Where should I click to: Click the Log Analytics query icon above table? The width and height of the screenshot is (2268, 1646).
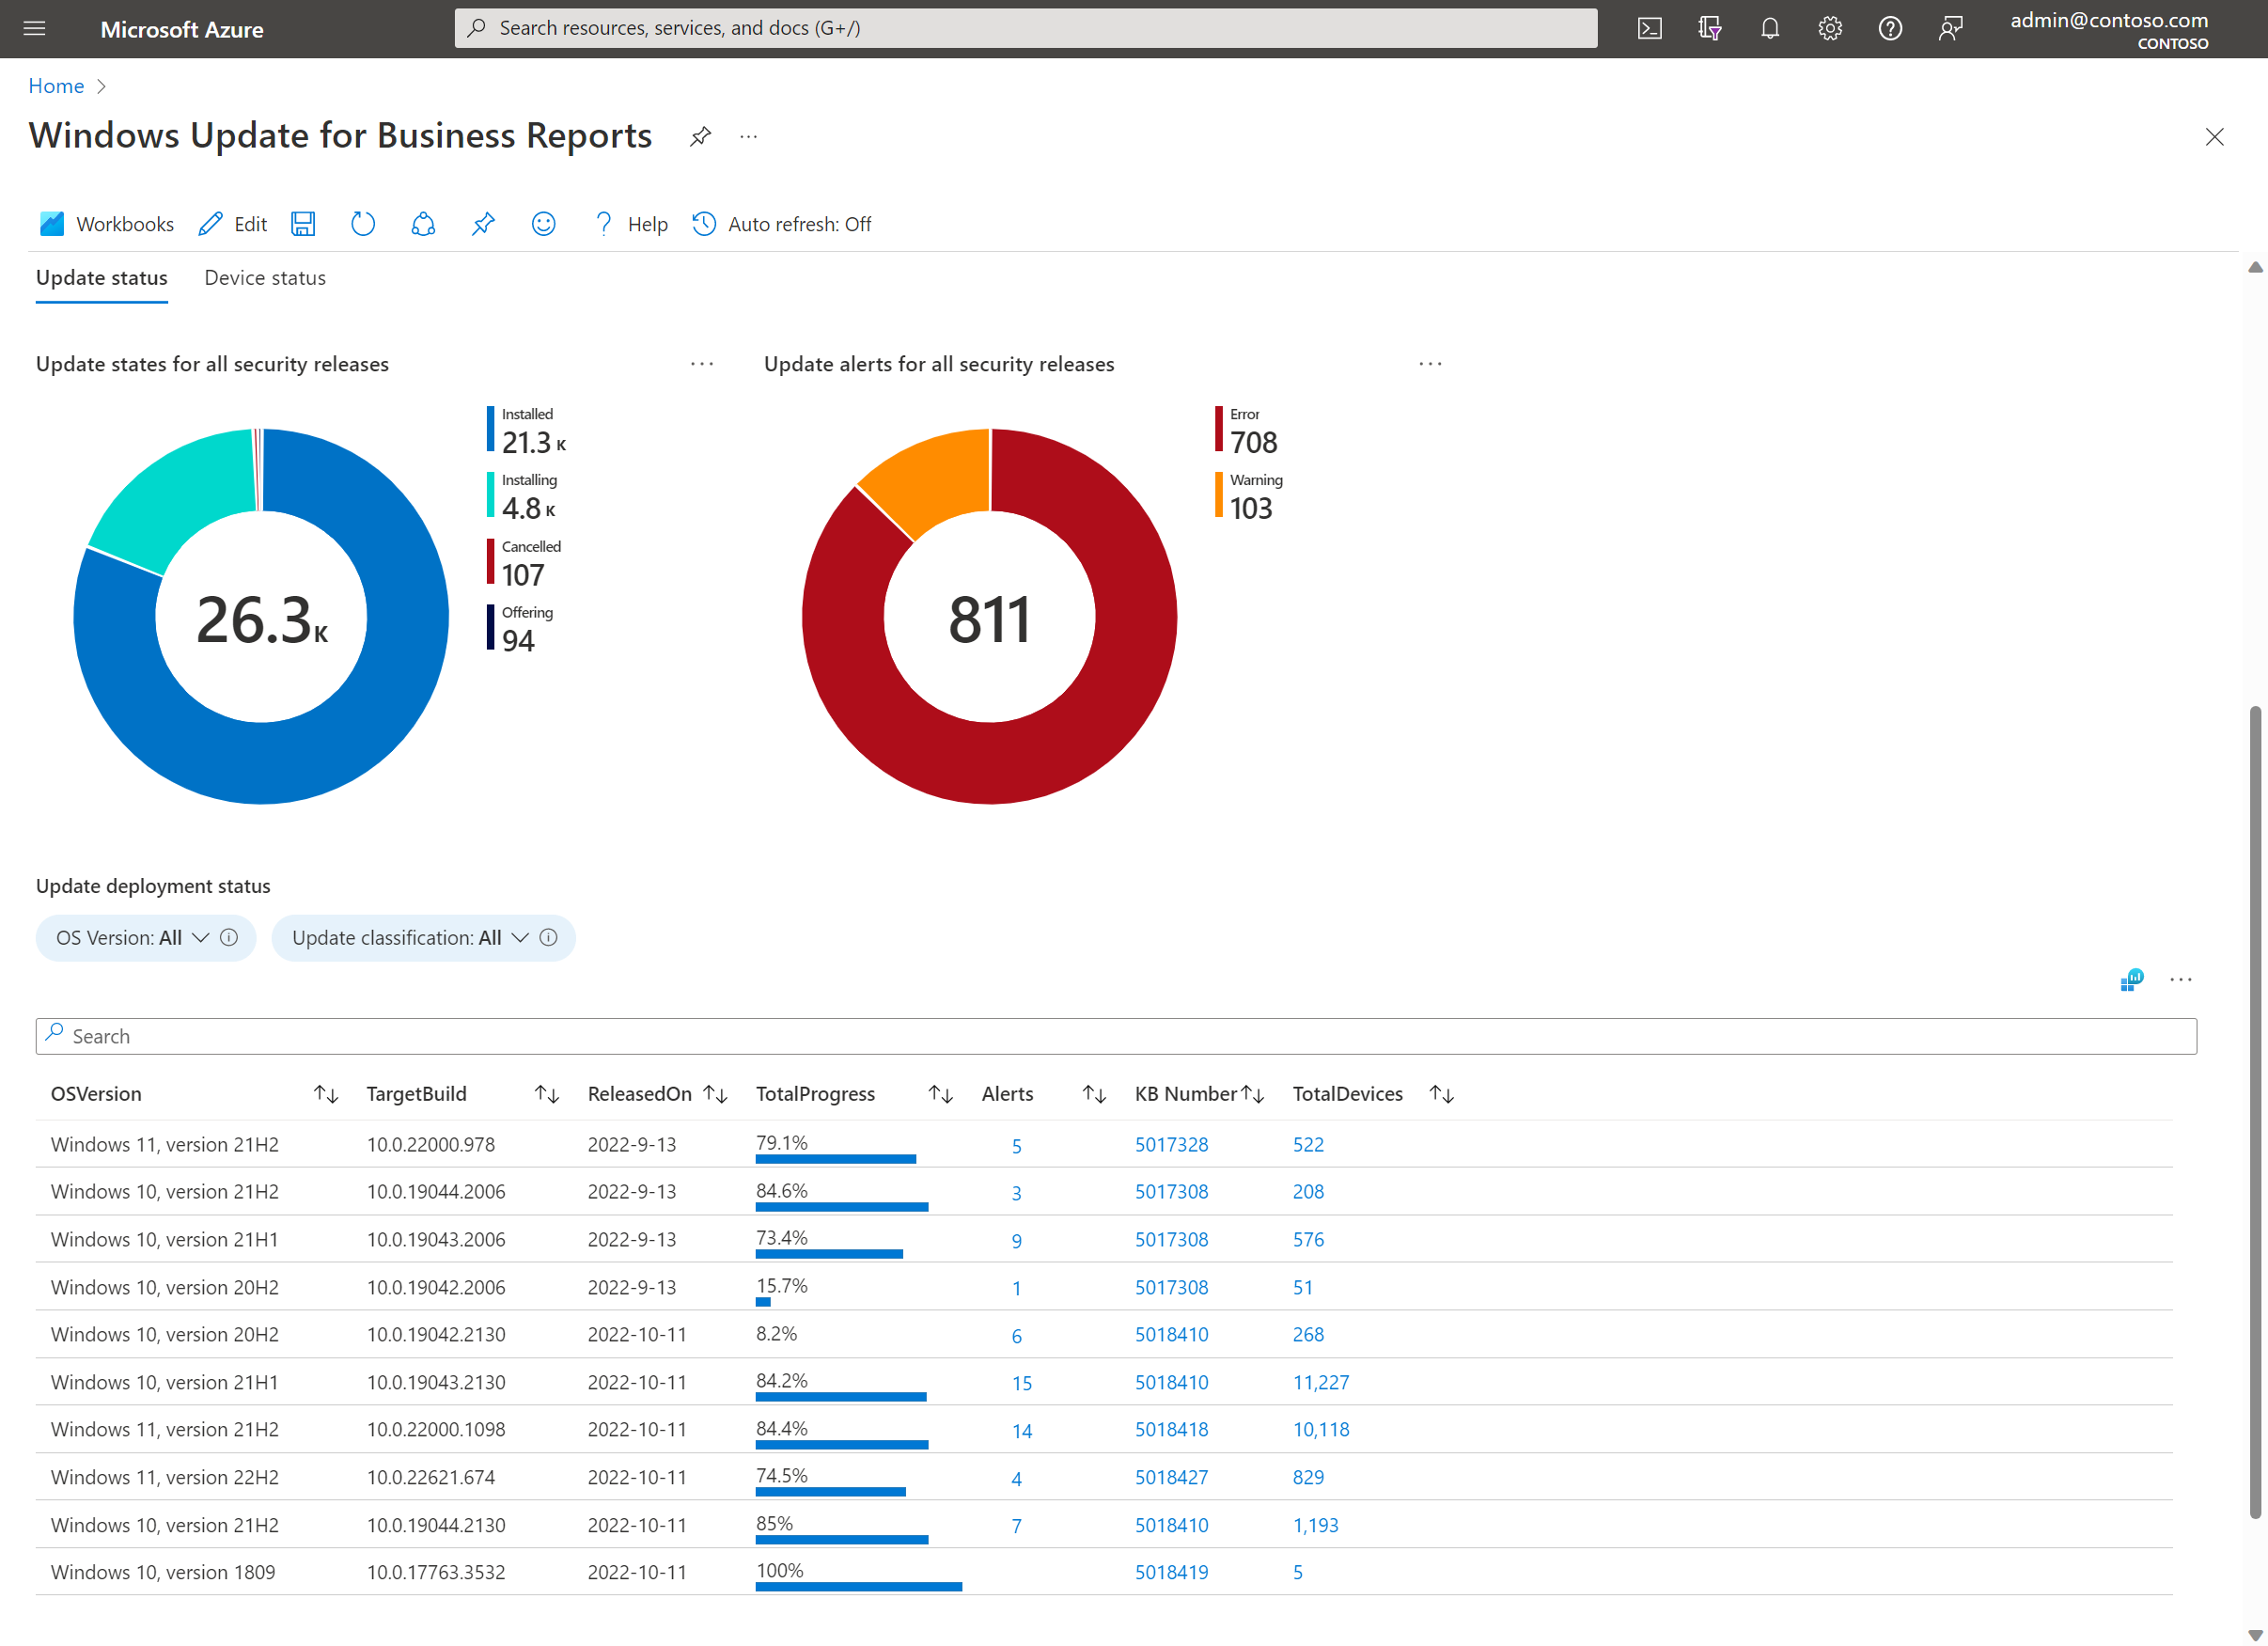click(2131, 980)
